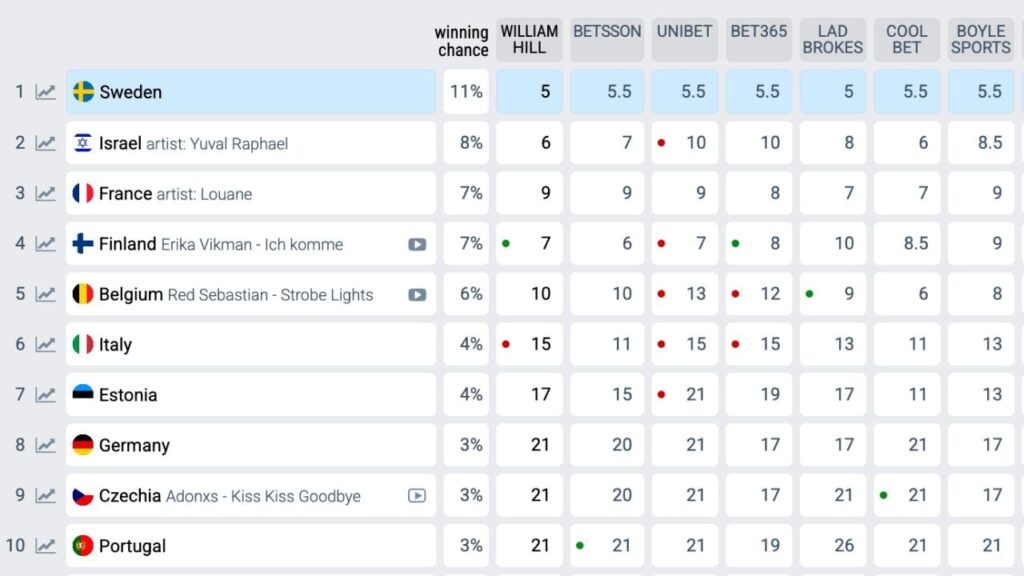
Task: Click the France flag icon
Action: pyautogui.click(x=83, y=193)
